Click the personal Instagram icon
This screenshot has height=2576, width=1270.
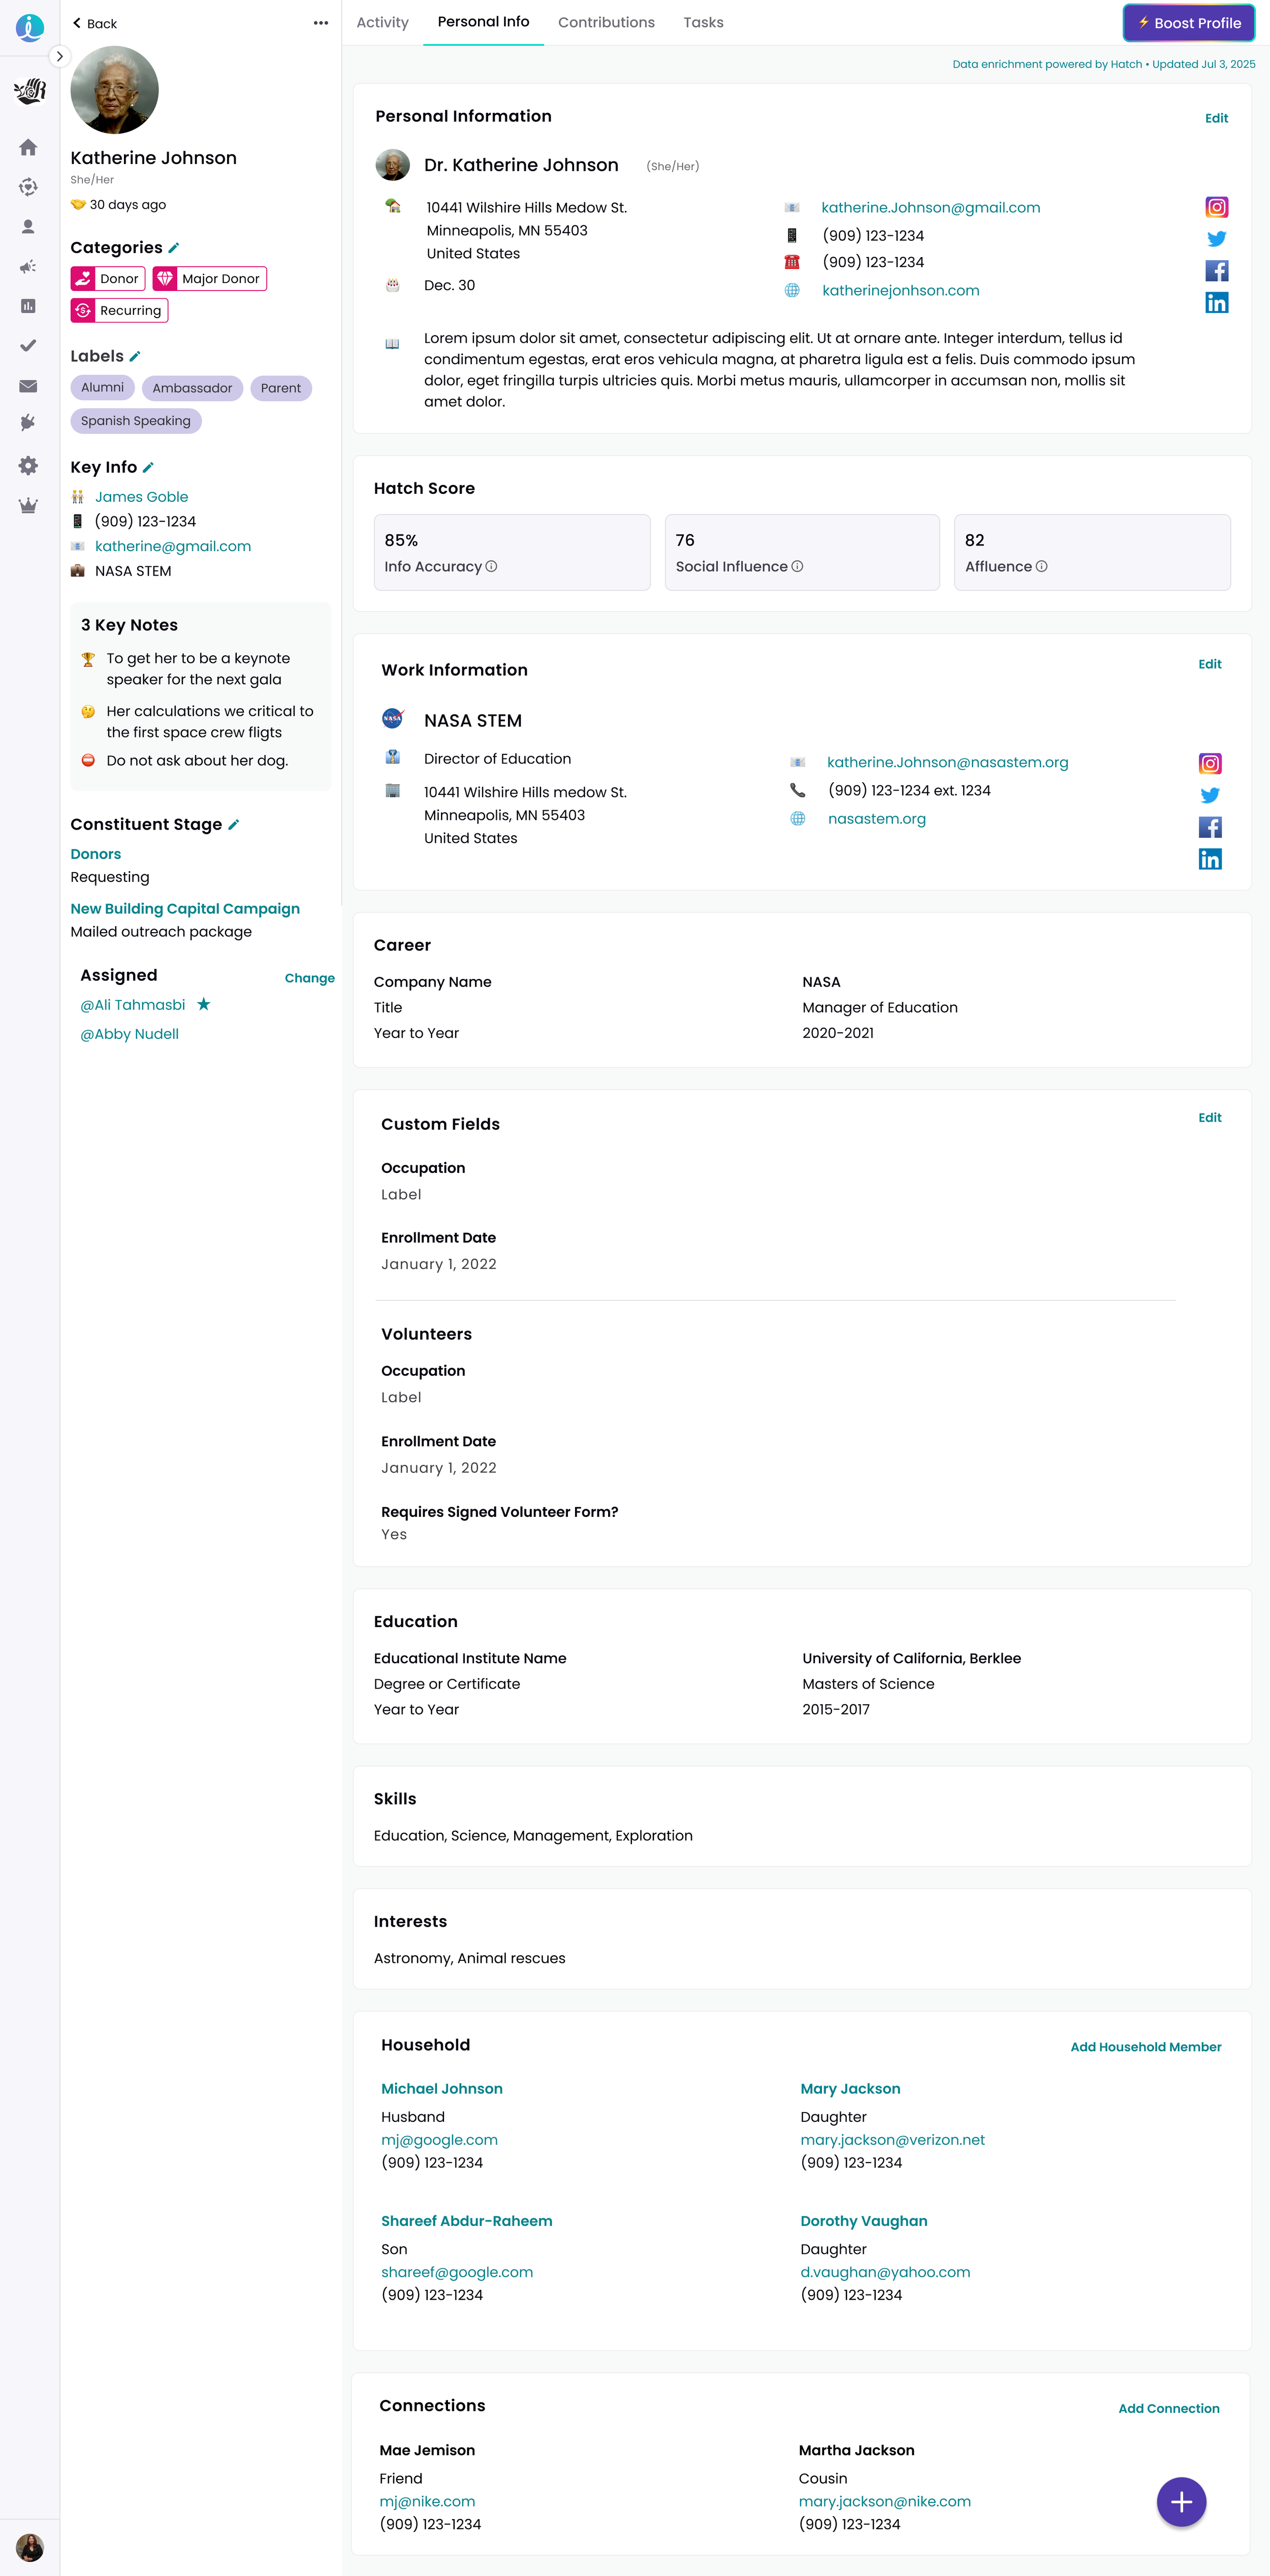1216,207
